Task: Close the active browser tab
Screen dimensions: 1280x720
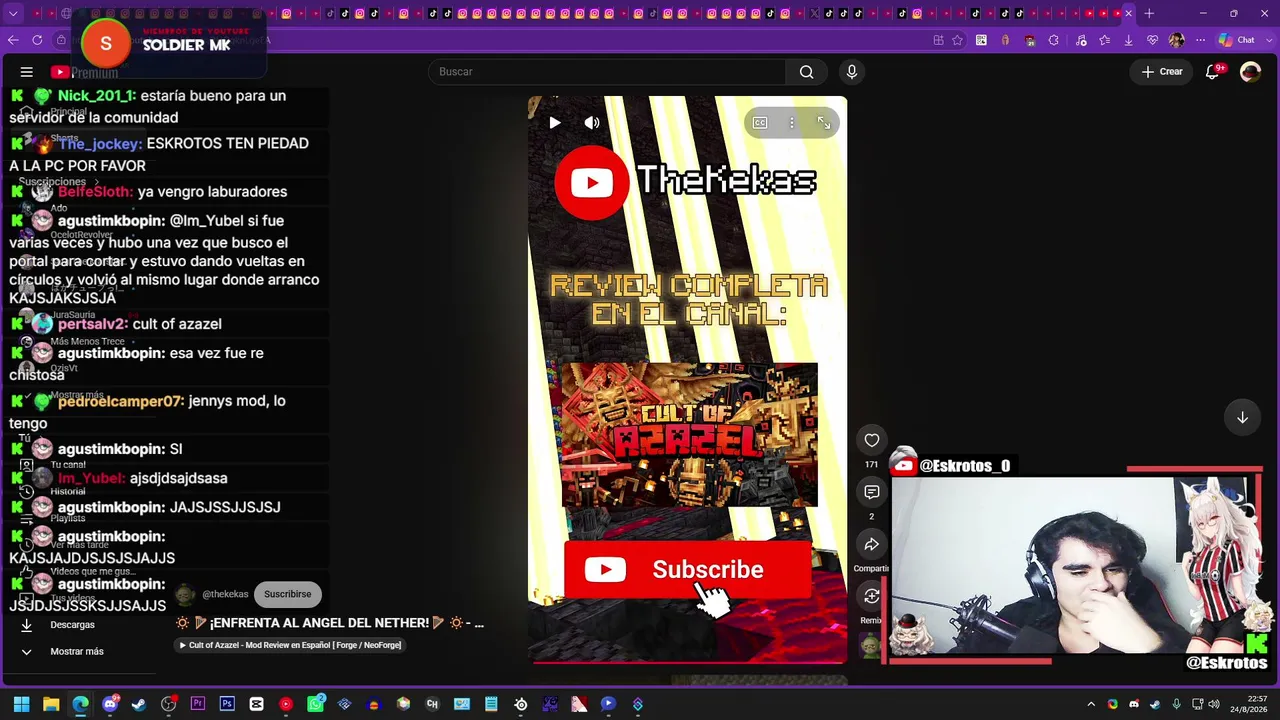Action: click(x=1129, y=14)
